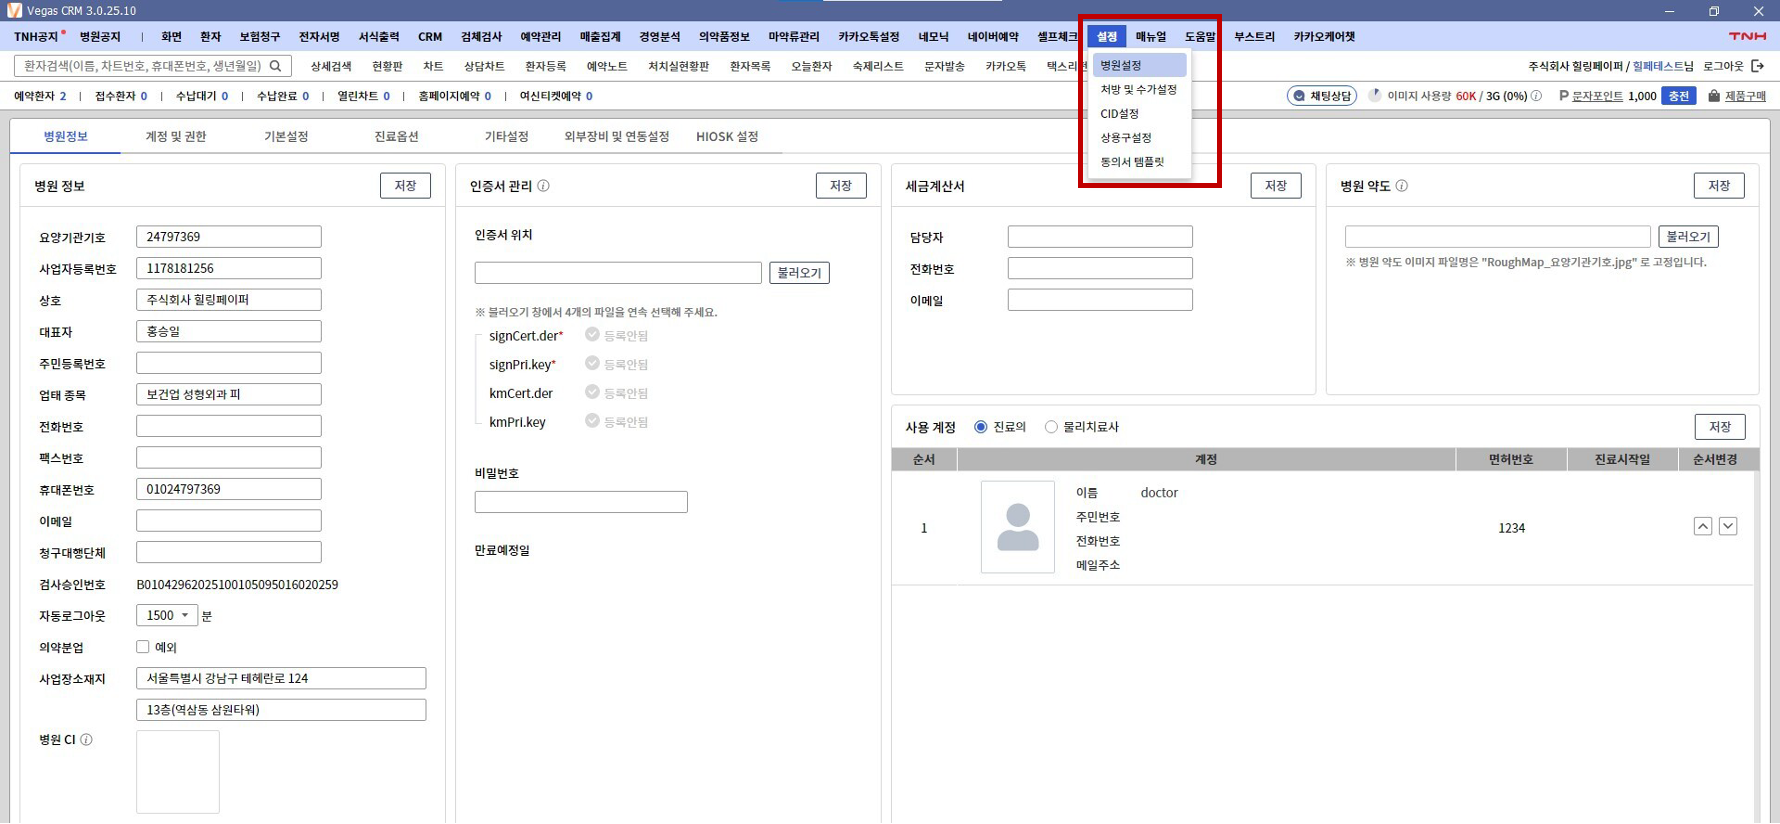Click the signPri.key status check icon
1780x824 pixels.
(x=592, y=364)
